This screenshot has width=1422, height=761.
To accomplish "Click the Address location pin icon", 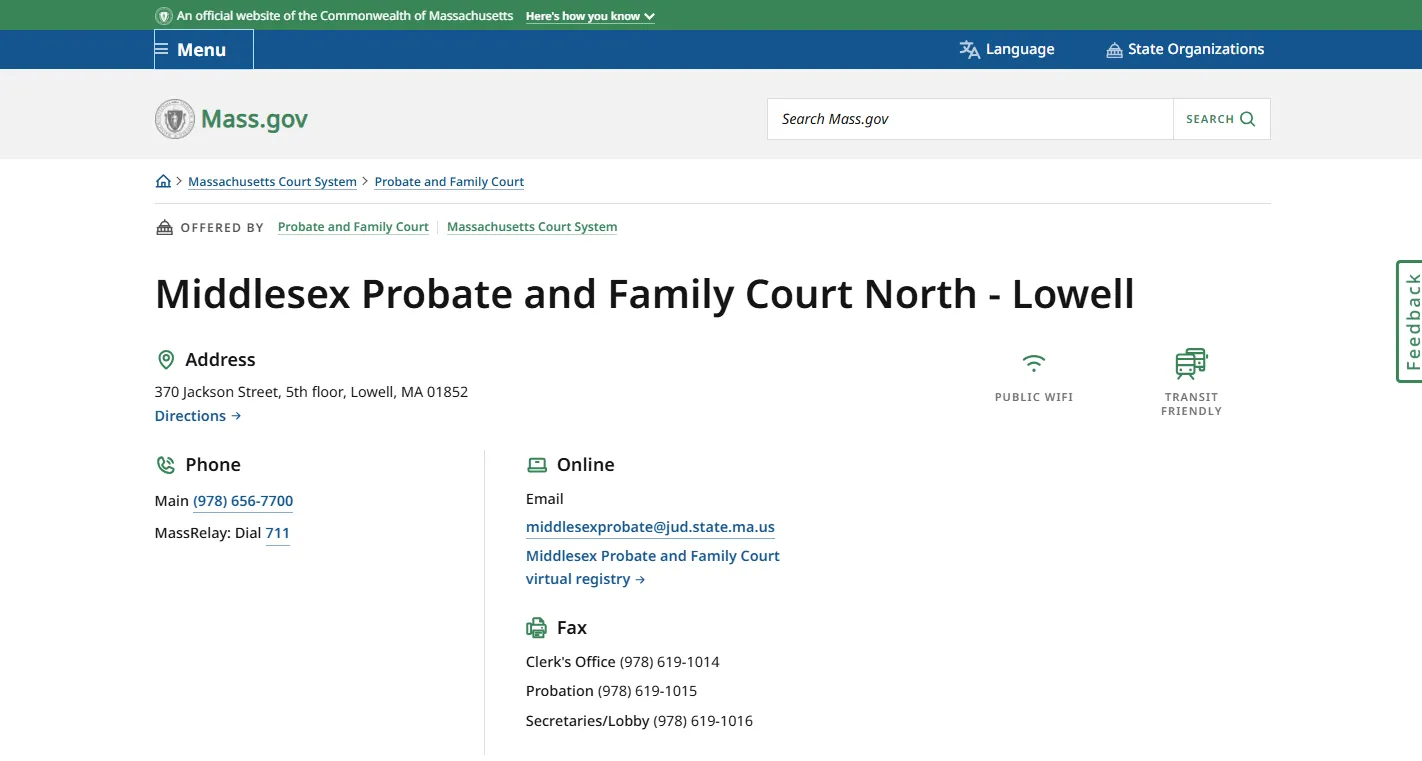I will click(x=166, y=360).
